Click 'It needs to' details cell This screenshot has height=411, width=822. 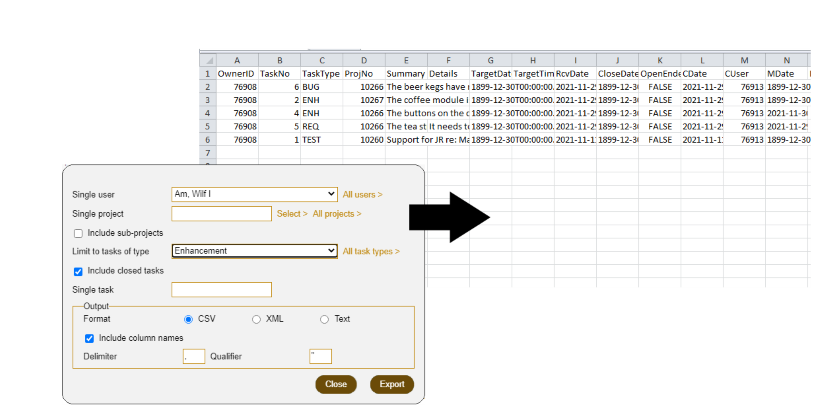(448, 126)
